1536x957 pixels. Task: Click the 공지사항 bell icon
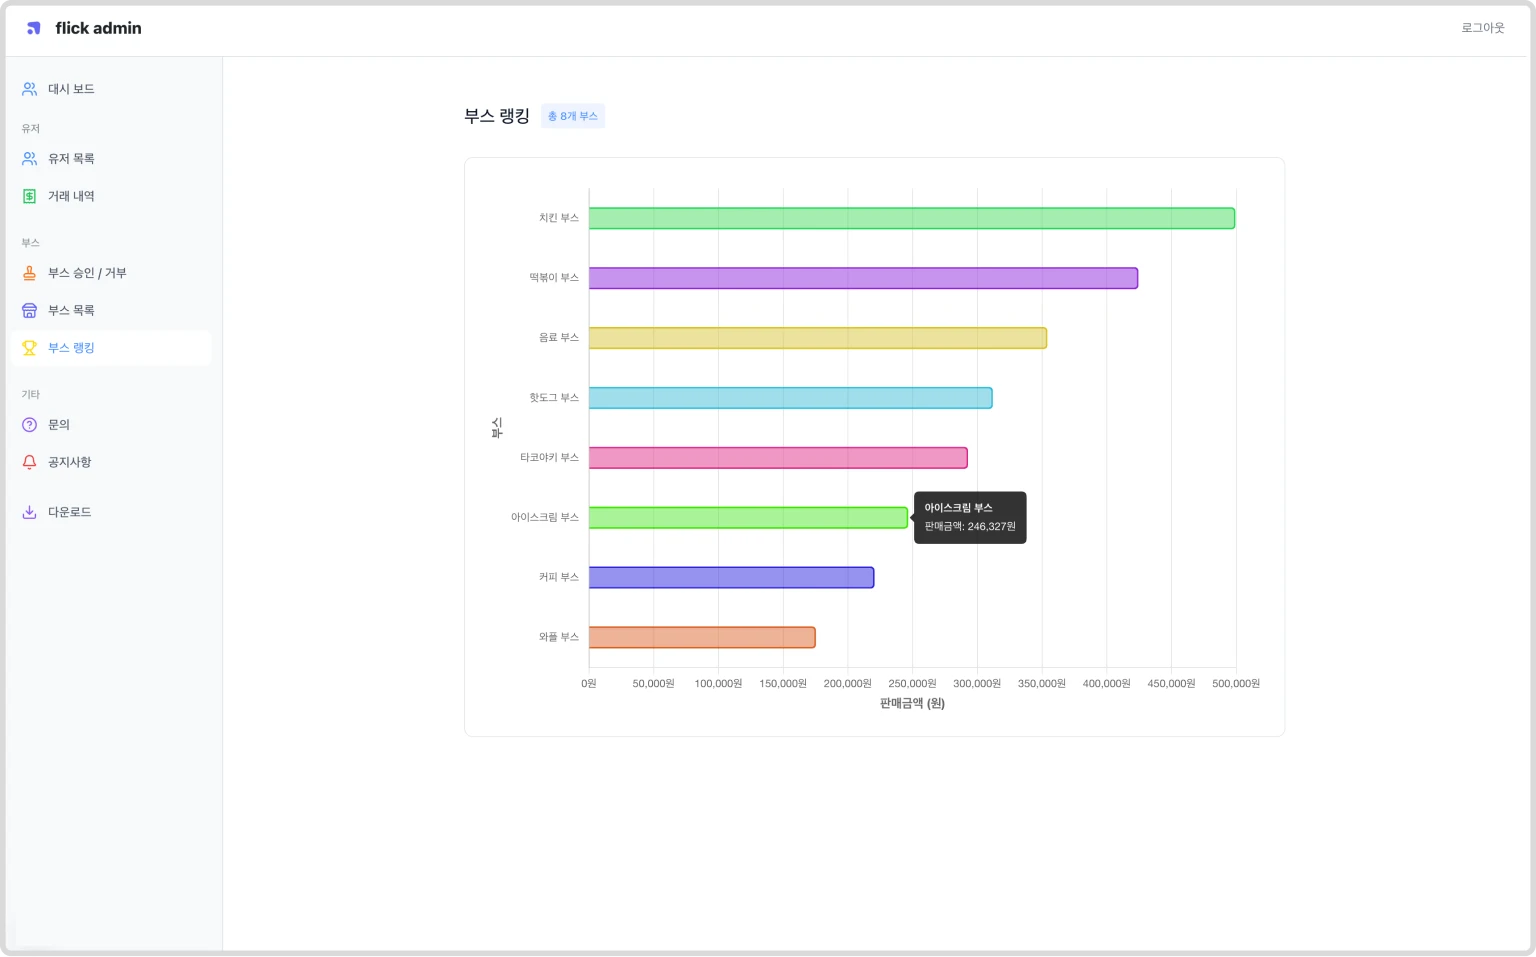click(x=30, y=462)
